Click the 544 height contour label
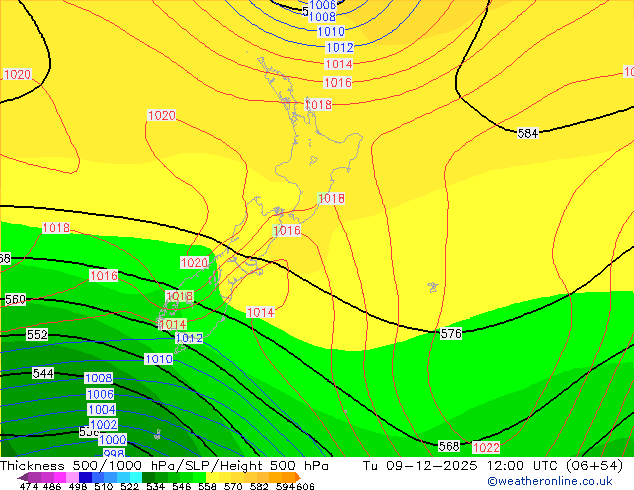634x490 pixels. point(43,373)
